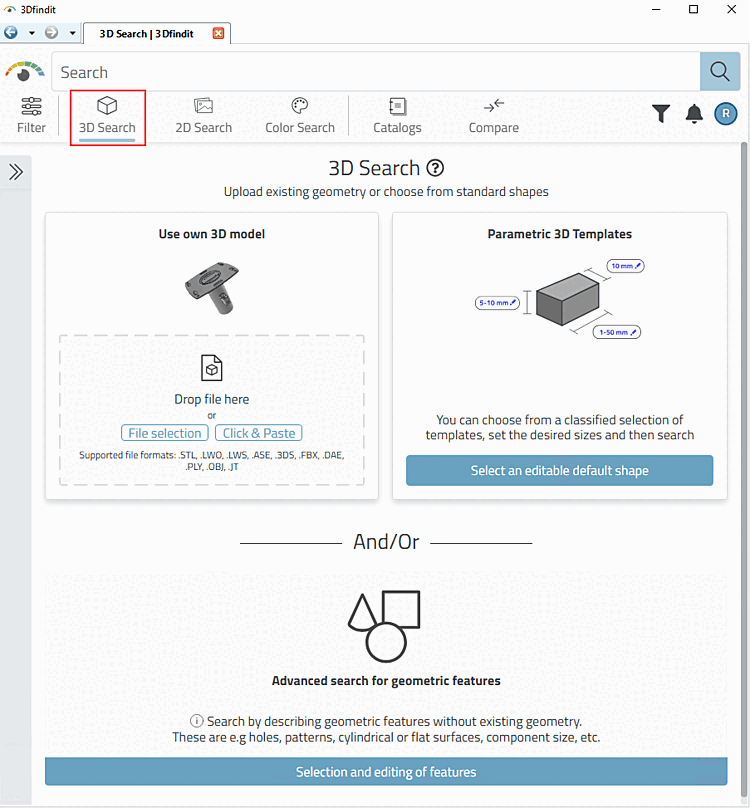Open the back history dropdown arrow
Image resolution: width=750 pixels, height=808 pixels.
tap(32, 33)
